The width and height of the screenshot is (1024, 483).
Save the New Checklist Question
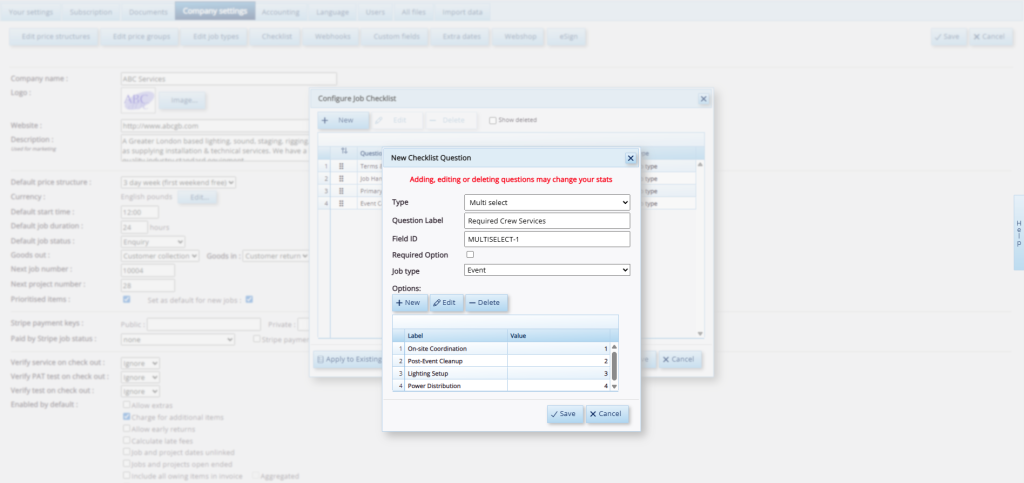click(565, 414)
